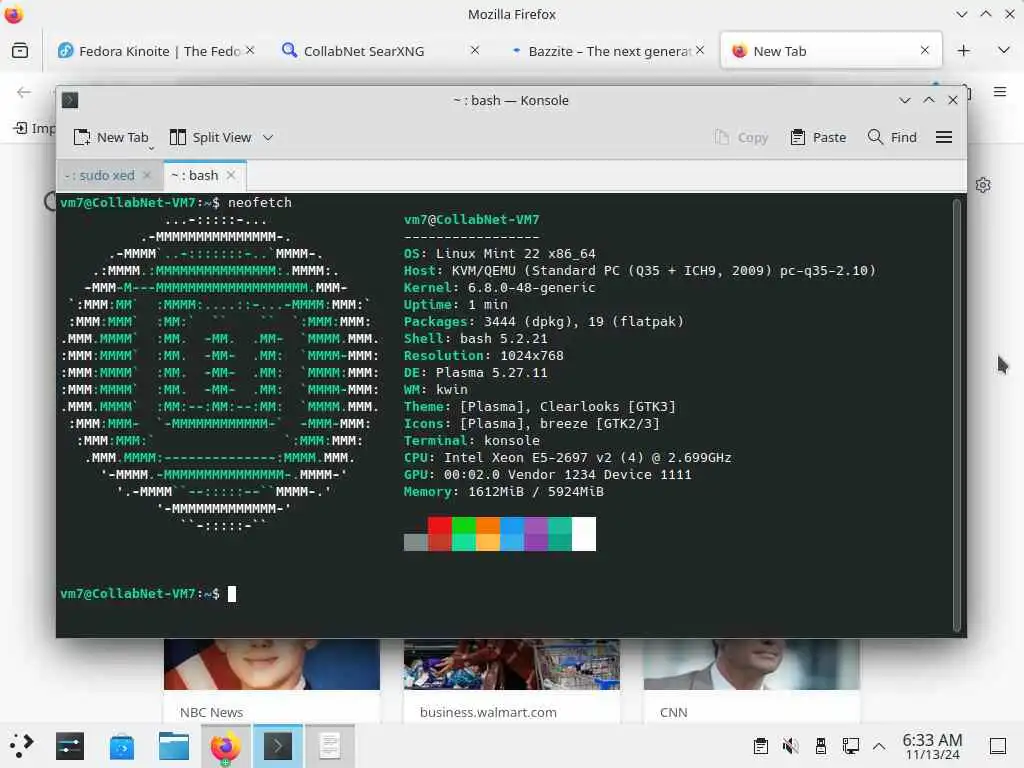The image size is (1024, 768).
Task: Open the text editor taskbar icon
Action: click(330, 746)
